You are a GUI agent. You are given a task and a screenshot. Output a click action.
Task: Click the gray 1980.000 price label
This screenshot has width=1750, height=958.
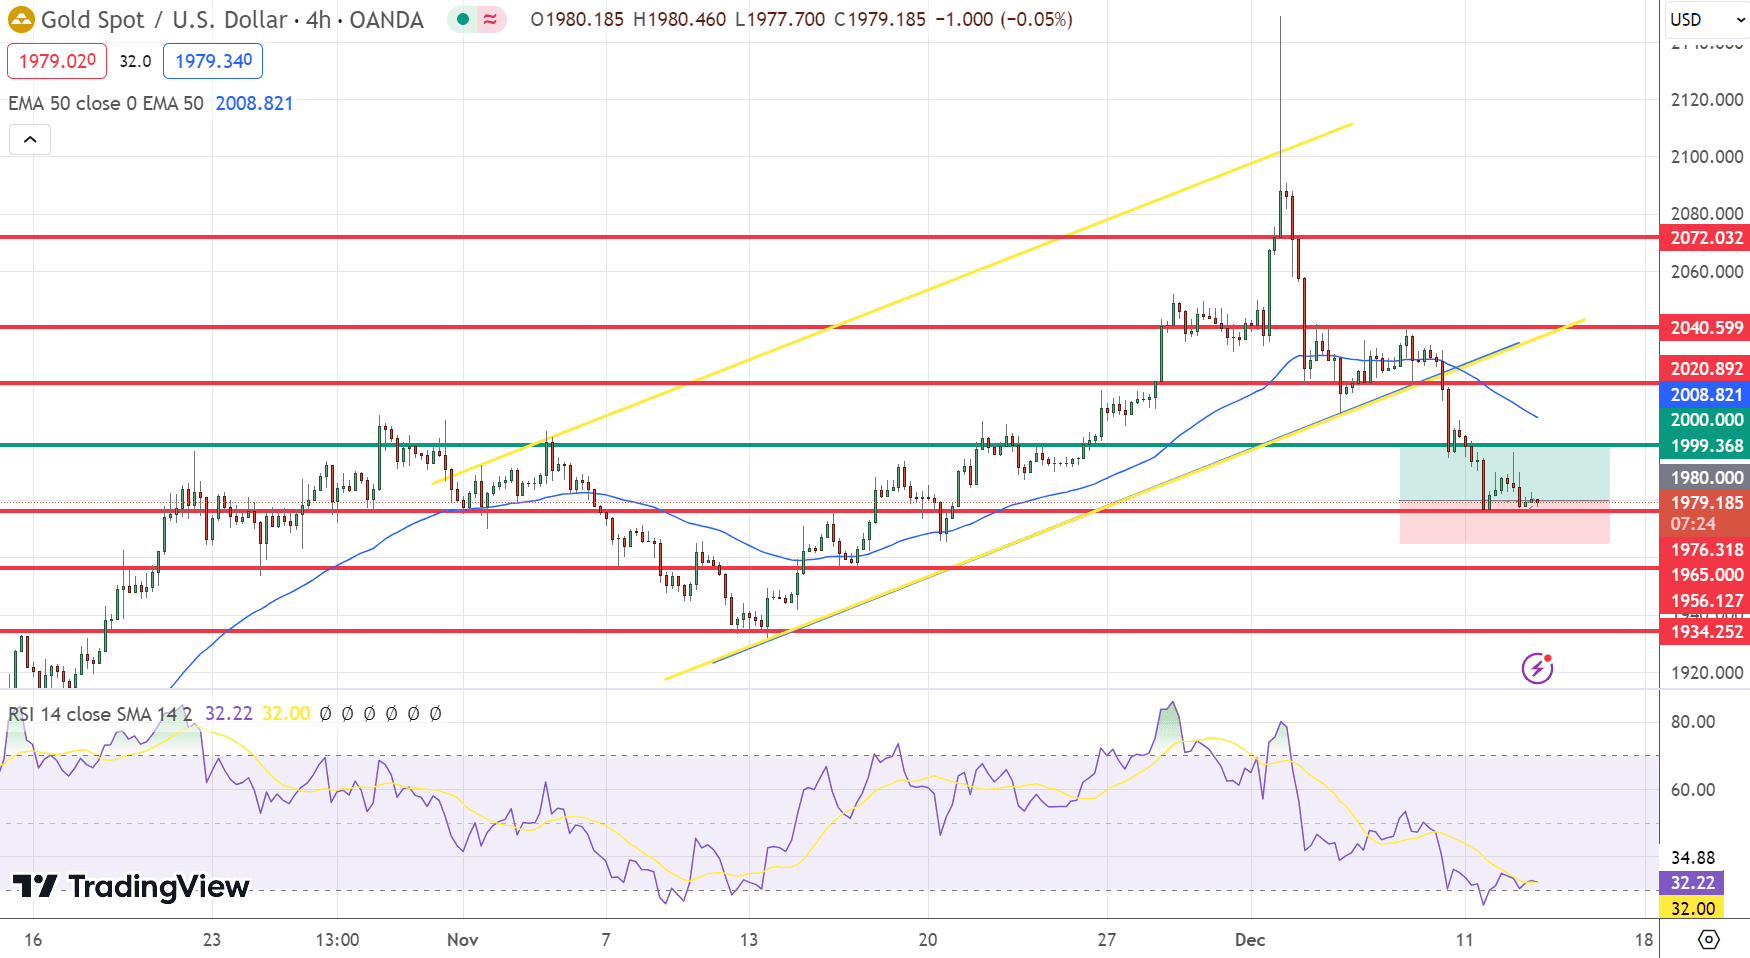pos(1705,478)
